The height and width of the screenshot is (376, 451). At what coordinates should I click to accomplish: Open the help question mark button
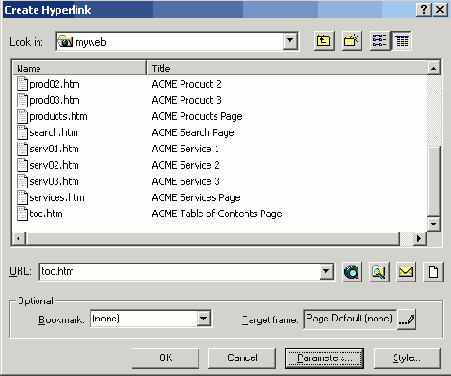tap(424, 10)
